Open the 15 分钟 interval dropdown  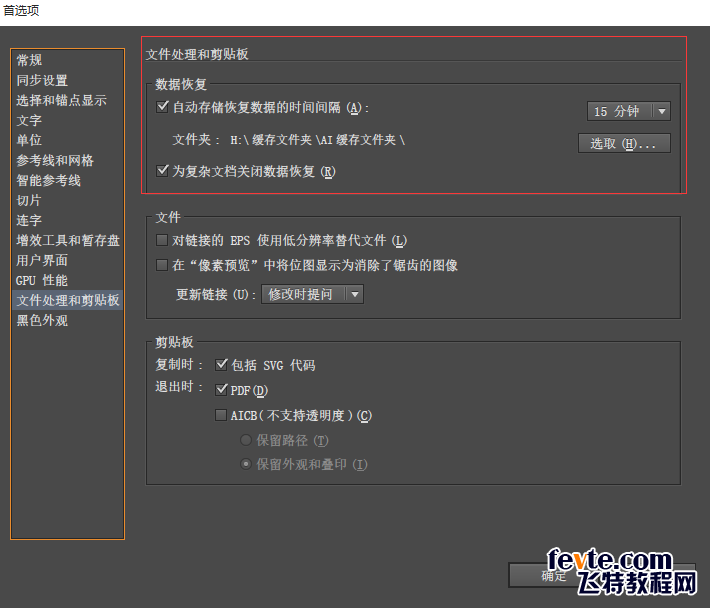tap(628, 111)
